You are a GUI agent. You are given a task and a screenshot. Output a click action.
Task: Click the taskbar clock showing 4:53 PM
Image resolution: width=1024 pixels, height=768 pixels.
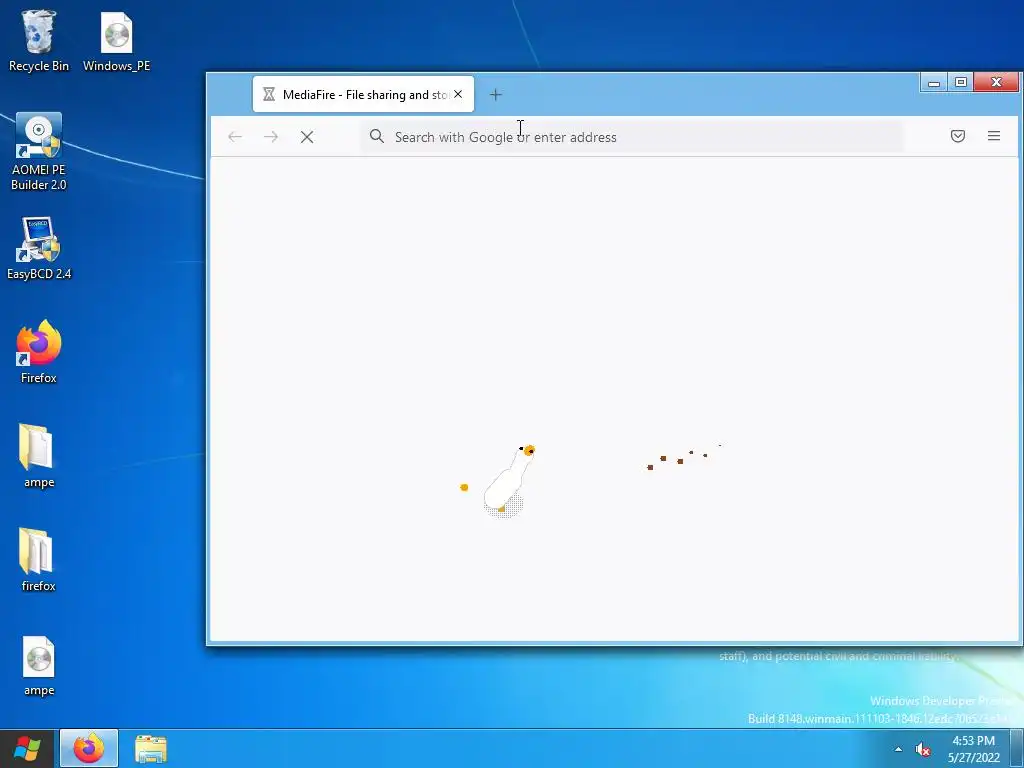click(x=973, y=749)
